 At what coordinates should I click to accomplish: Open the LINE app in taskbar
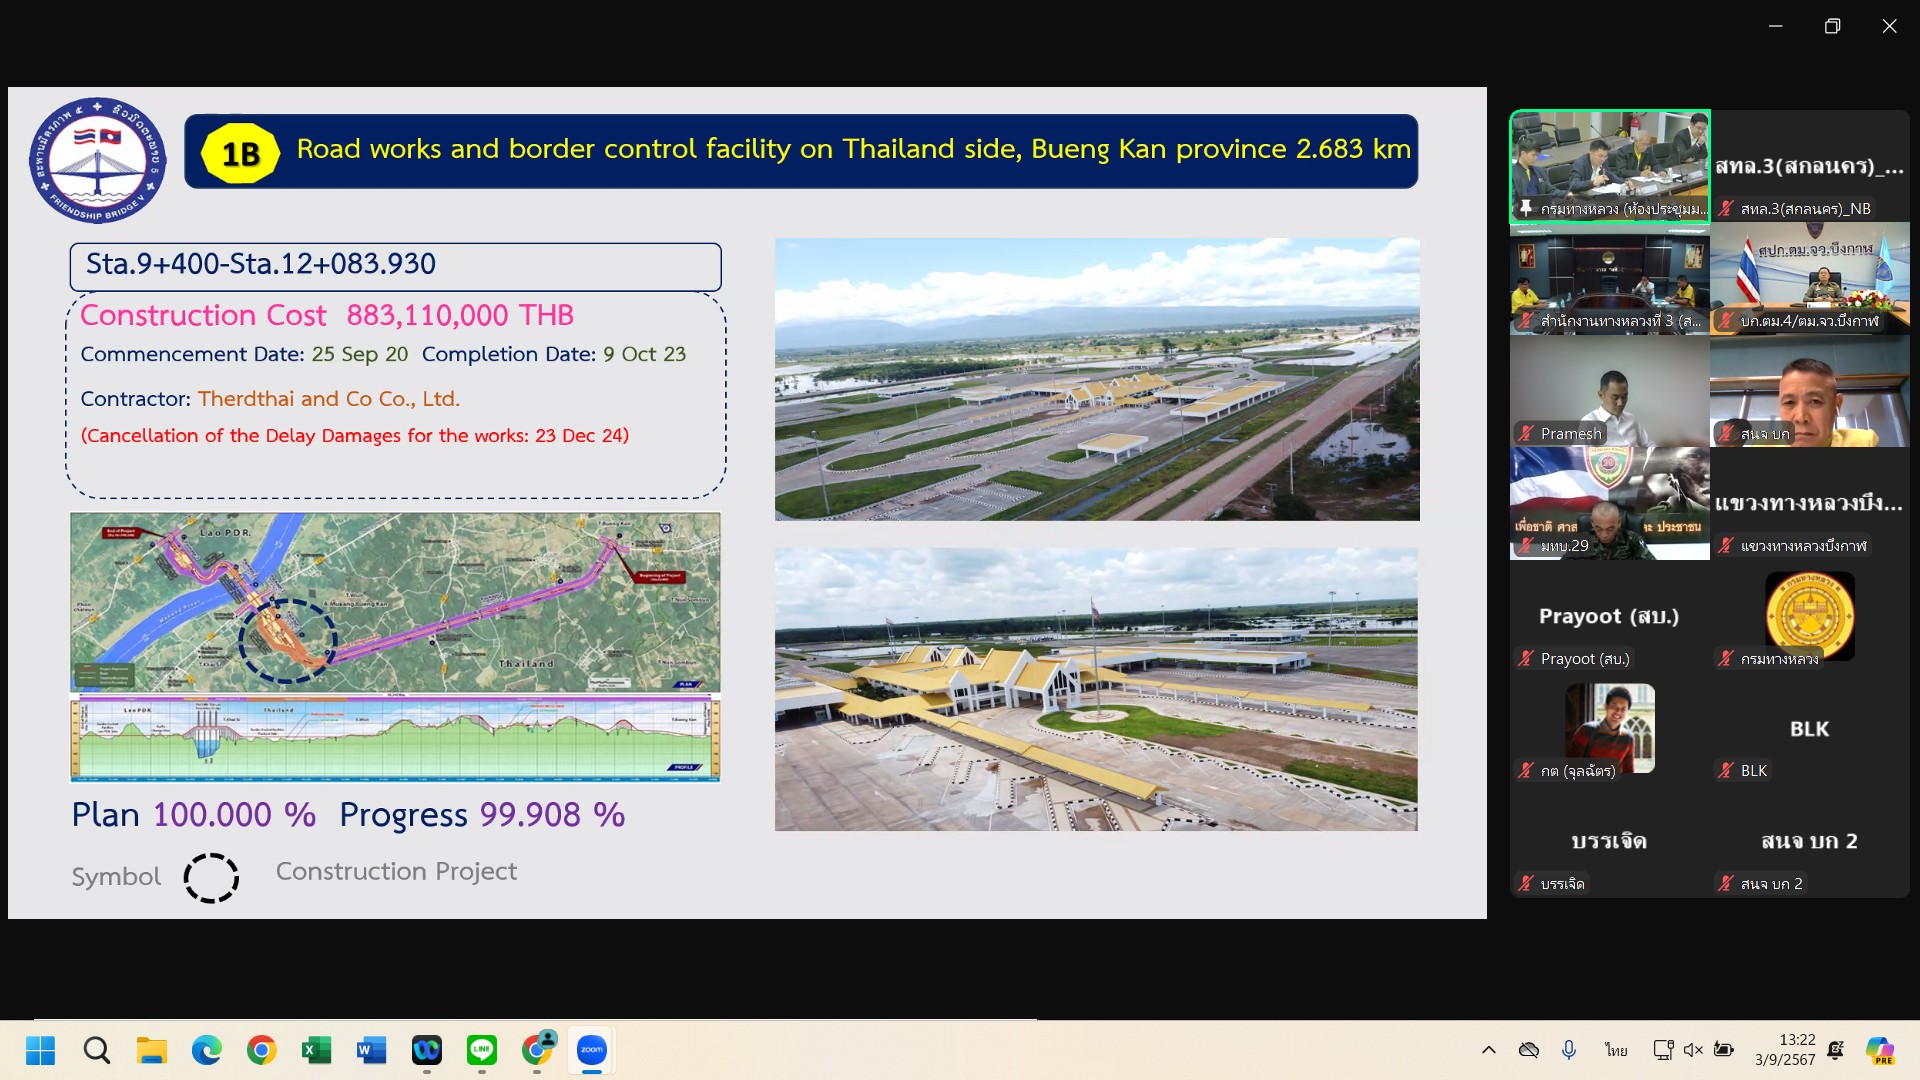[482, 1050]
